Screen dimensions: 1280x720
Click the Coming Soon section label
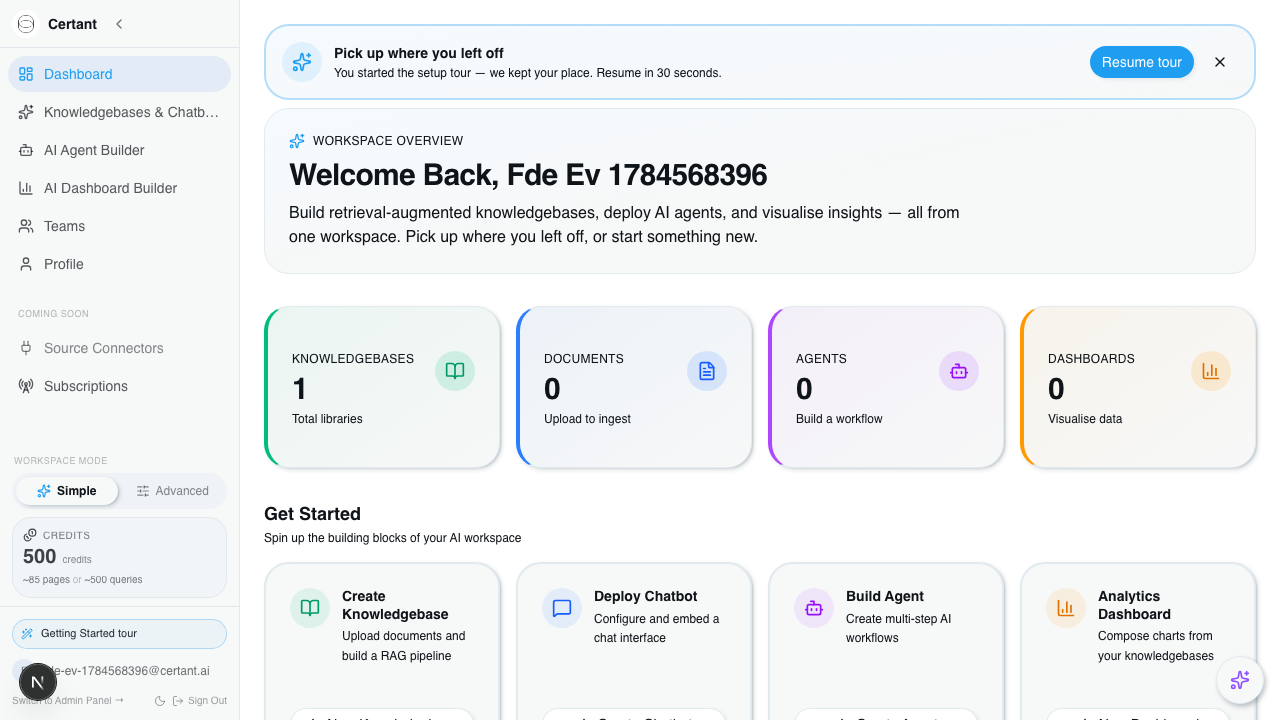[54, 314]
